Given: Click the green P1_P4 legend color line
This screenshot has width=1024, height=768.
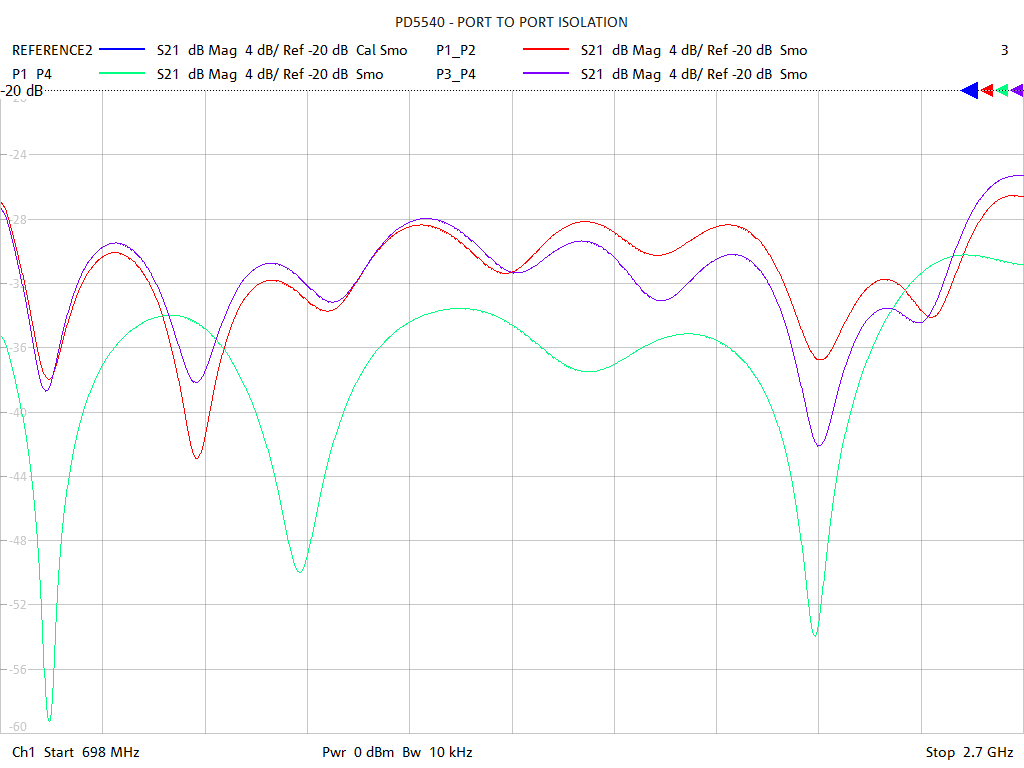Looking at the screenshot, I should (123, 74).
